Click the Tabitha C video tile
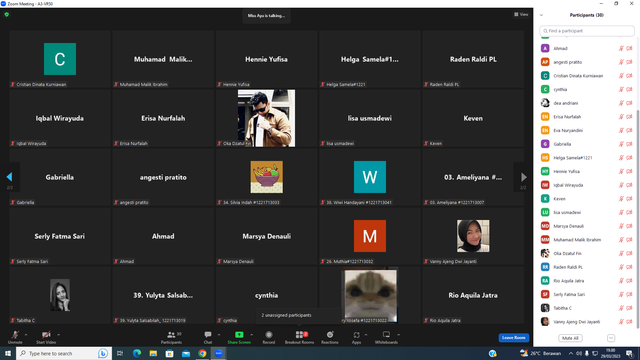The height and width of the screenshot is (360, 640). point(60,295)
